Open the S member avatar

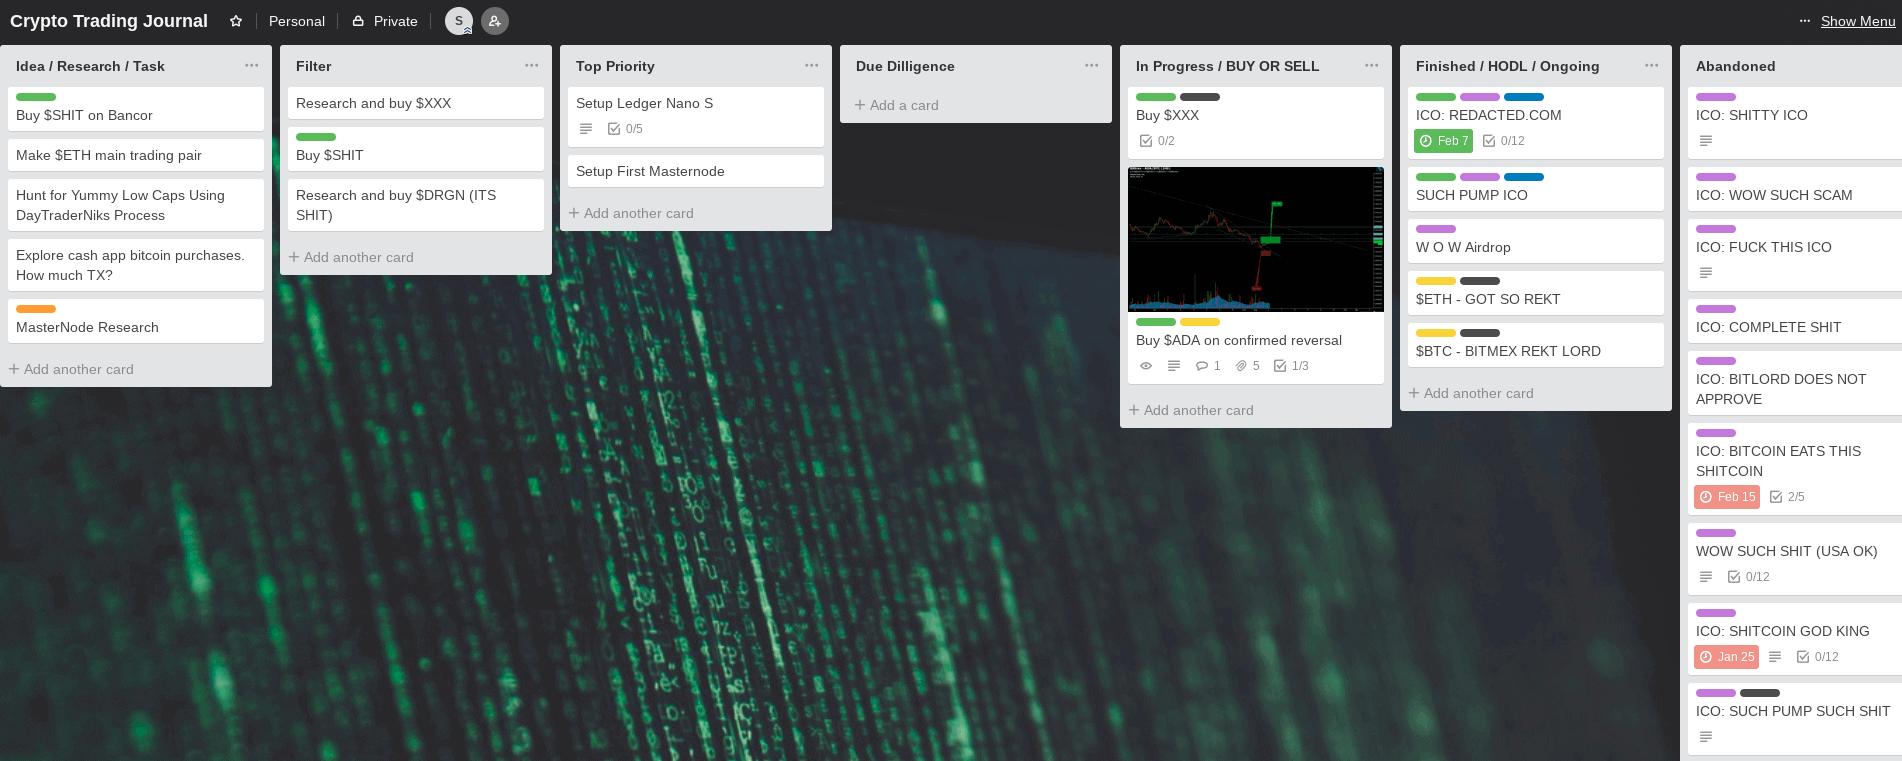[x=459, y=21]
